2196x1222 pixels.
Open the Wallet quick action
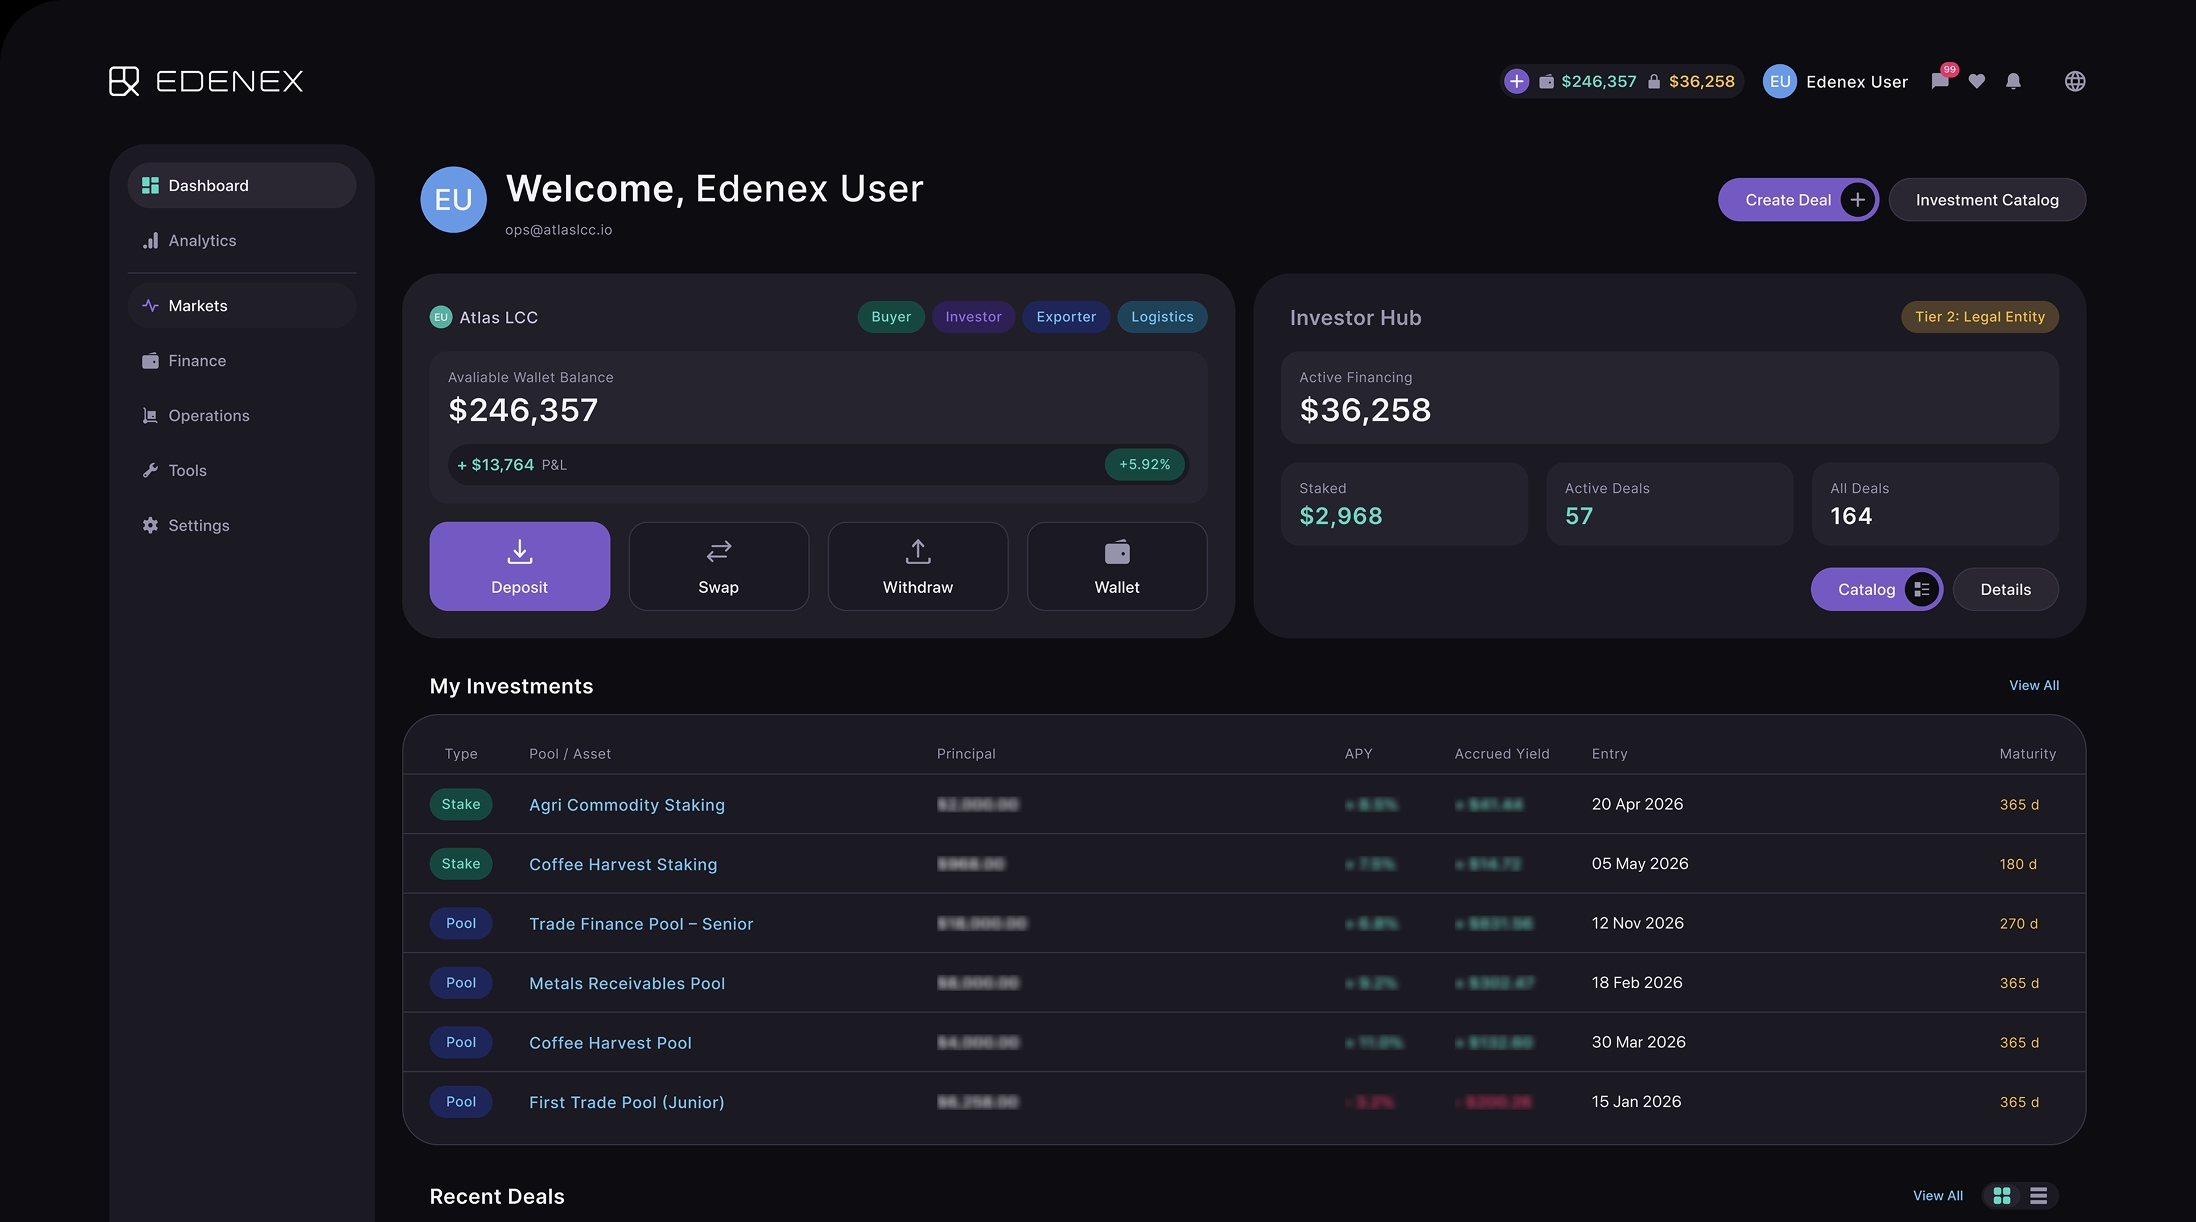(1117, 566)
